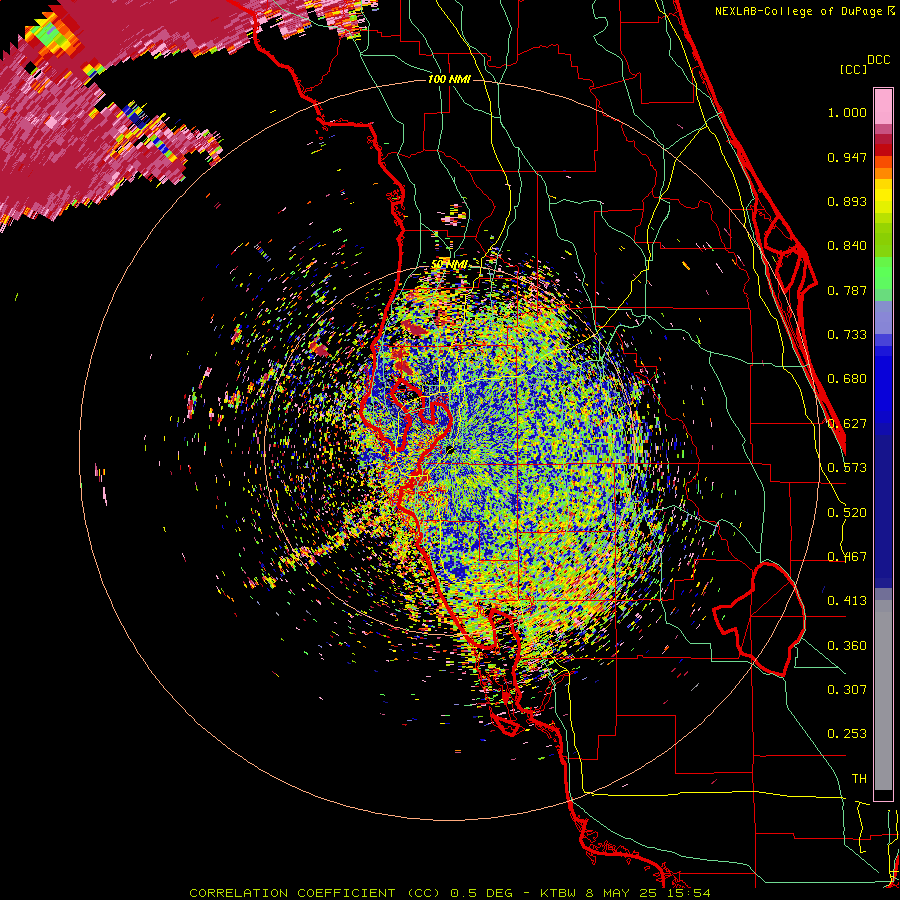Click the NEXLAB-College of DuPage label
This screenshot has height=900, width=900.
point(798,11)
